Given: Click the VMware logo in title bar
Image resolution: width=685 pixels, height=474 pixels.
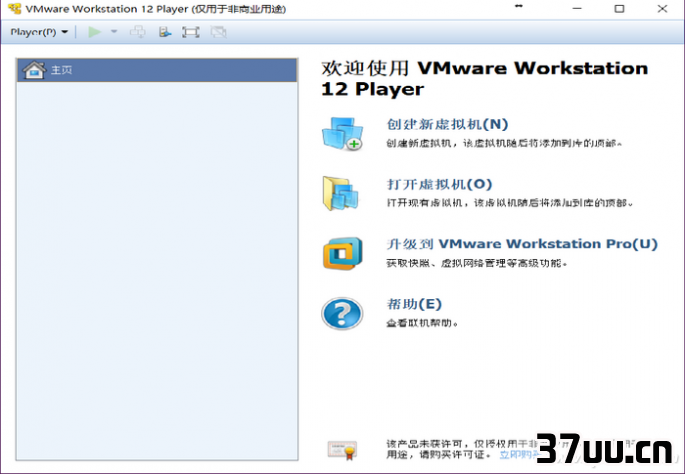Looking at the screenshot, I should tap(14, 9).
